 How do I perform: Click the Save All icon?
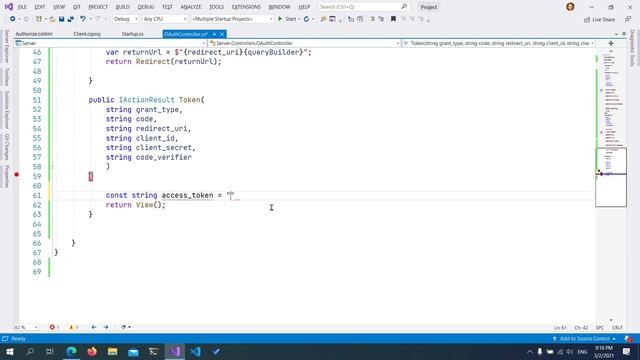[71, 19]
